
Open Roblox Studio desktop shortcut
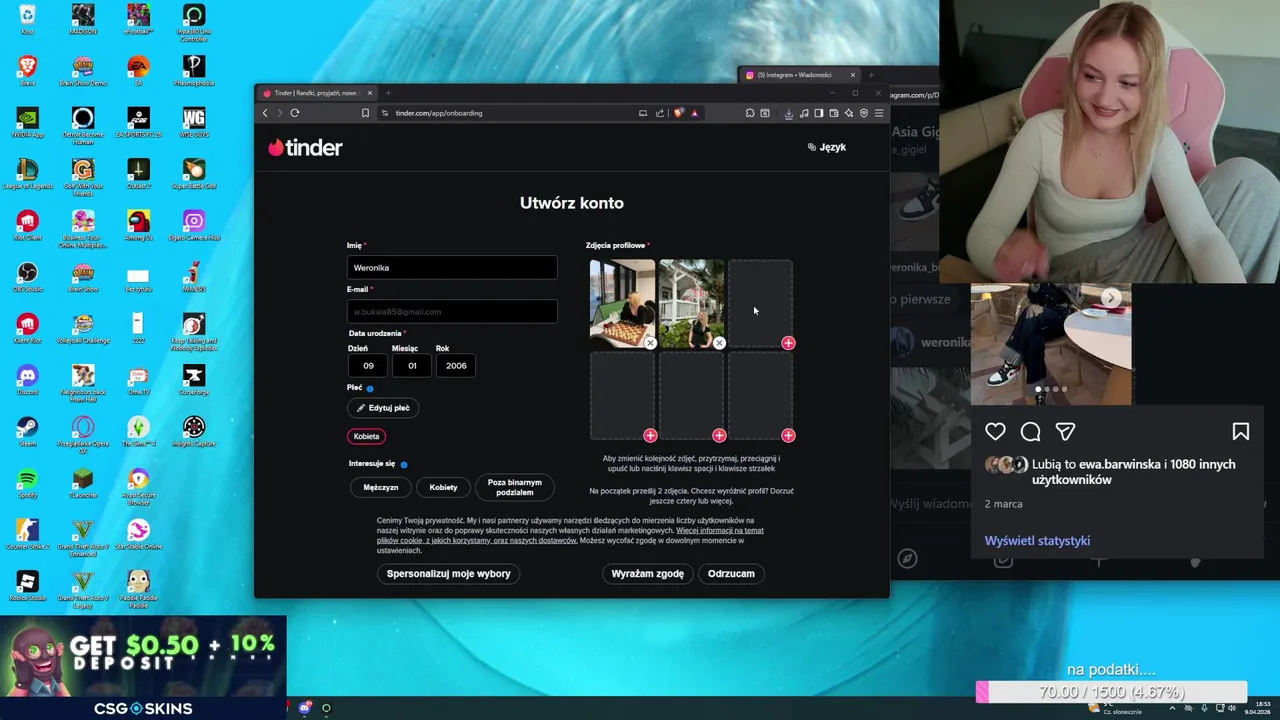point(27,585)
